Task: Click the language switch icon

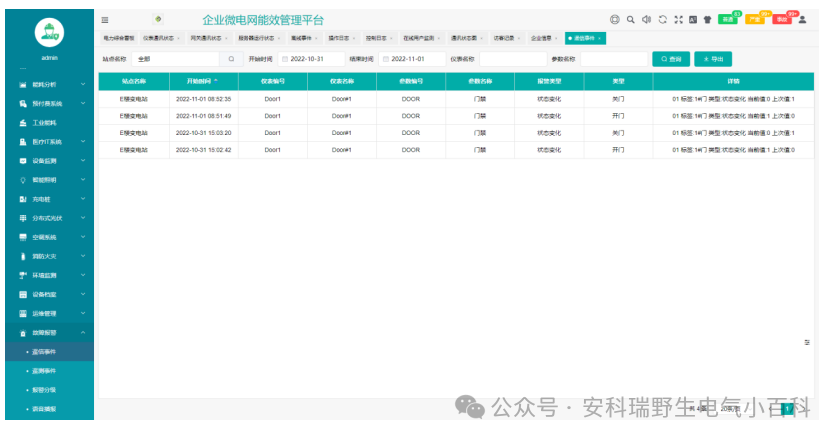Action: [693, 20]
